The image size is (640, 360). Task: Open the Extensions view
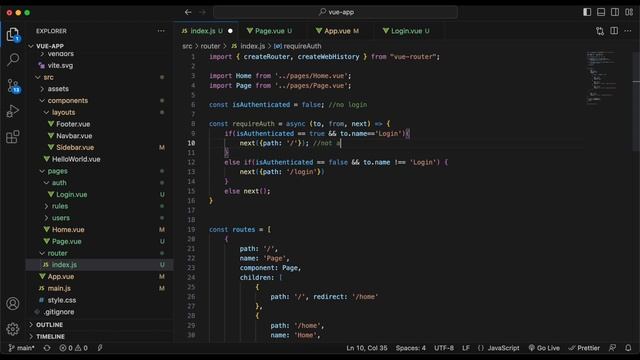pos(13,137)
